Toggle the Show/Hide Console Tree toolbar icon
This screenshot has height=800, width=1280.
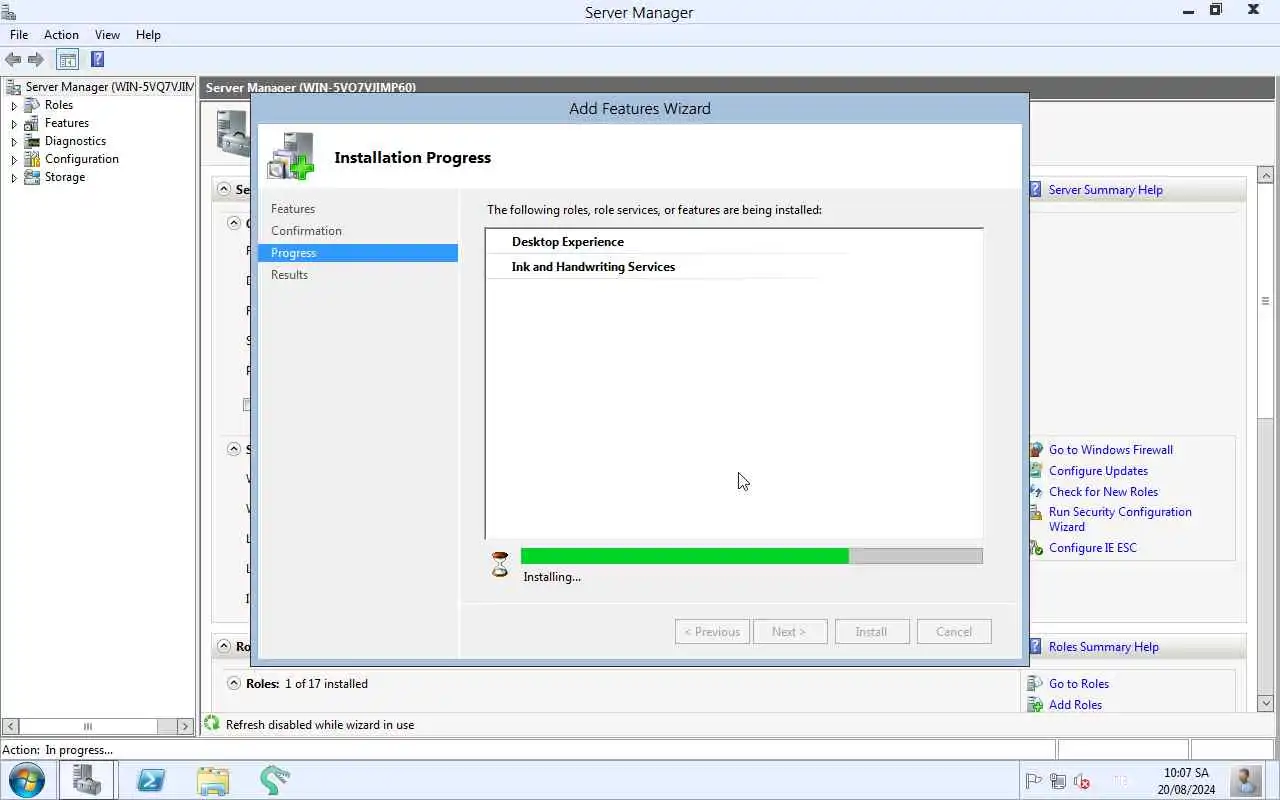[x=67, y=59]
